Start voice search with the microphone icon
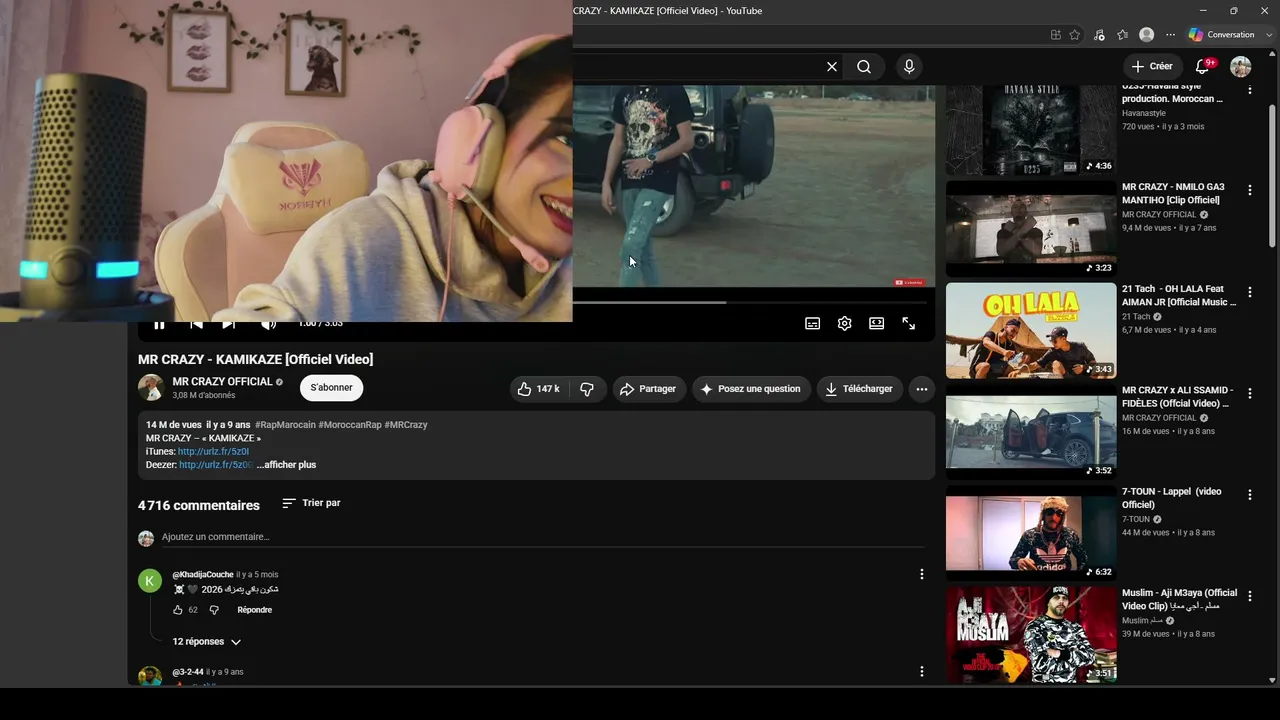Screen dimensions: 1280x720 point(908,67)
